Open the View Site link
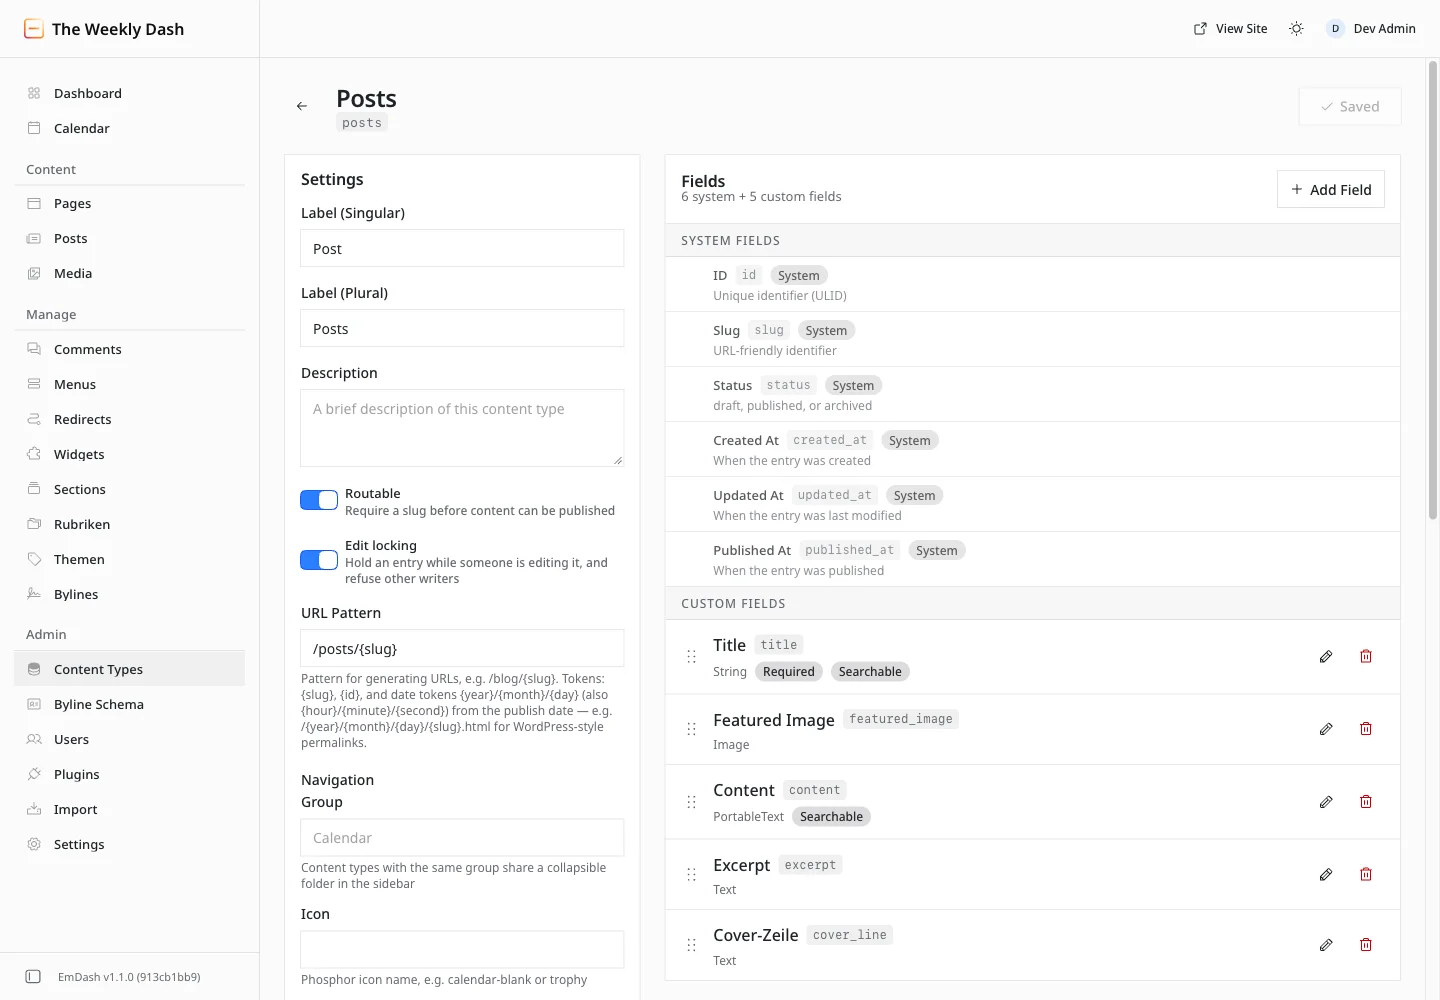This screenshot has height=1000, width=1440. tap(1231, 29)
